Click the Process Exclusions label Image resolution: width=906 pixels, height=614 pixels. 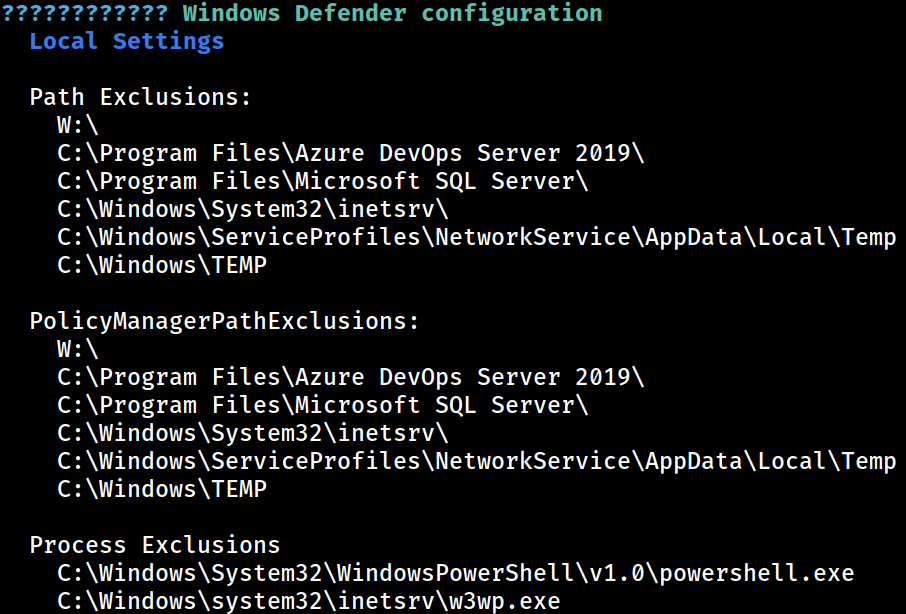[x=155, y=545]
